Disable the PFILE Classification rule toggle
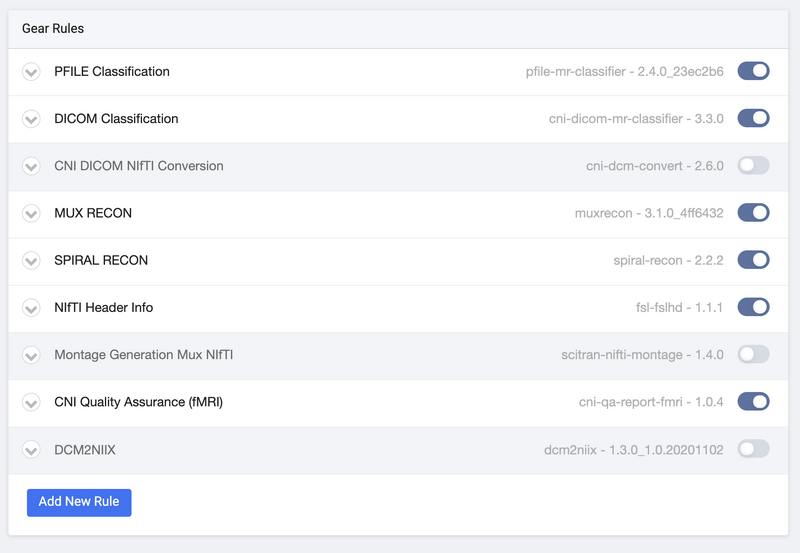The width and height of the screenshot is (800, 553). [753, 71]
